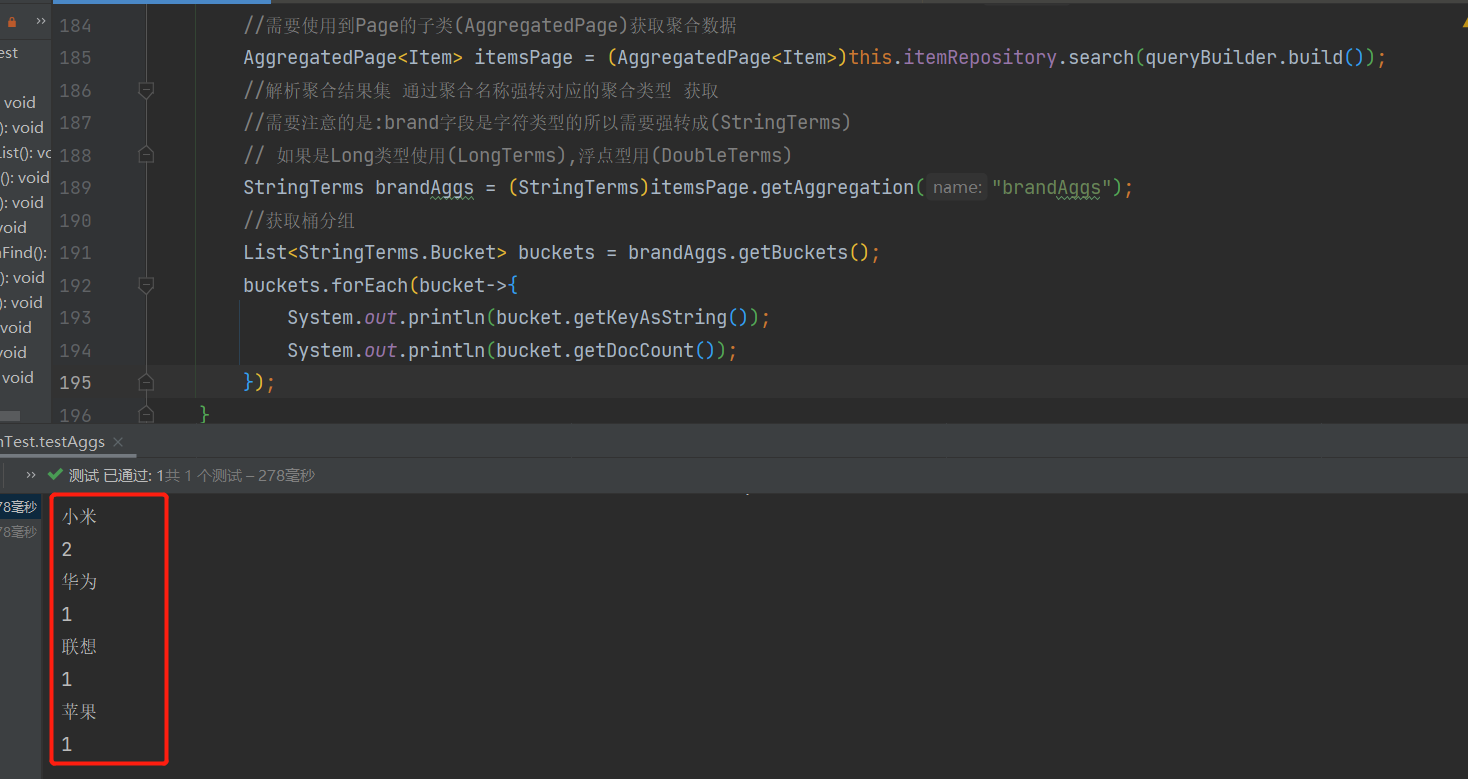
Task: Click the count '1' below 华为
Action: click(67, 614)
